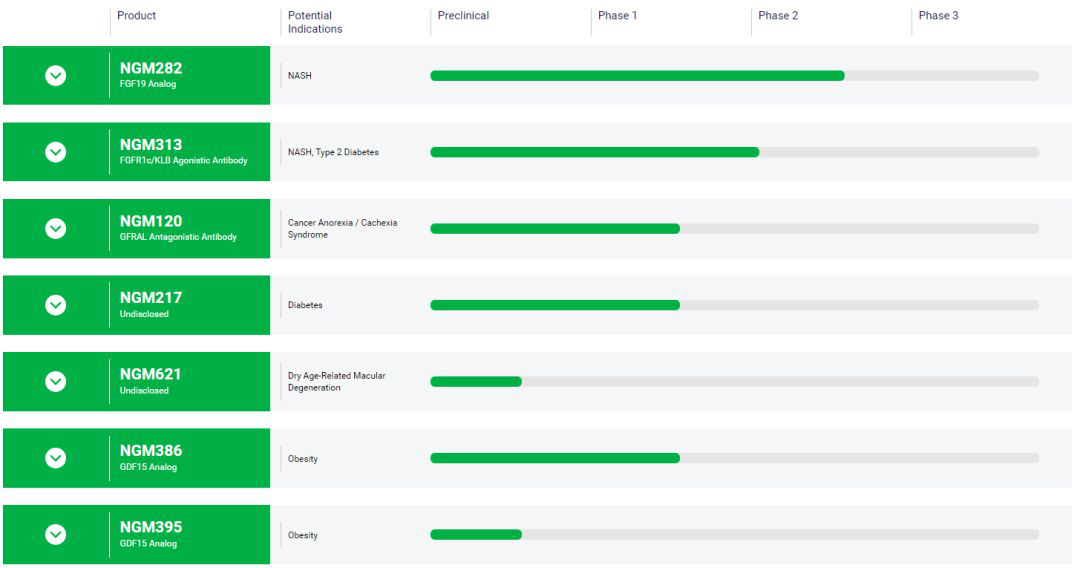The width and height of the screenshot is (1080, 568).
Task: Open the NGM217 chevron icon
Action: (x=56, y=305)
